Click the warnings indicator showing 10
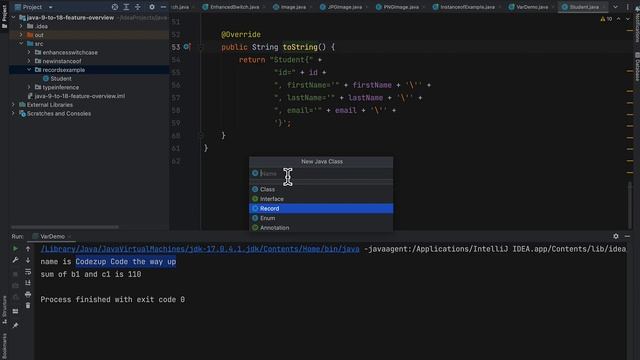Screen dimensions: 640x360 point(606,19)
